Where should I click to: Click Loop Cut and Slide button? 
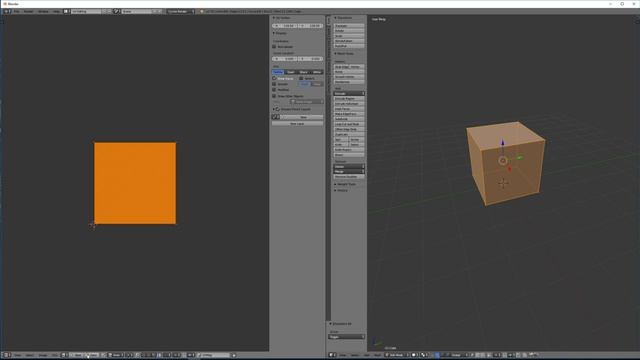pos(349,124)
